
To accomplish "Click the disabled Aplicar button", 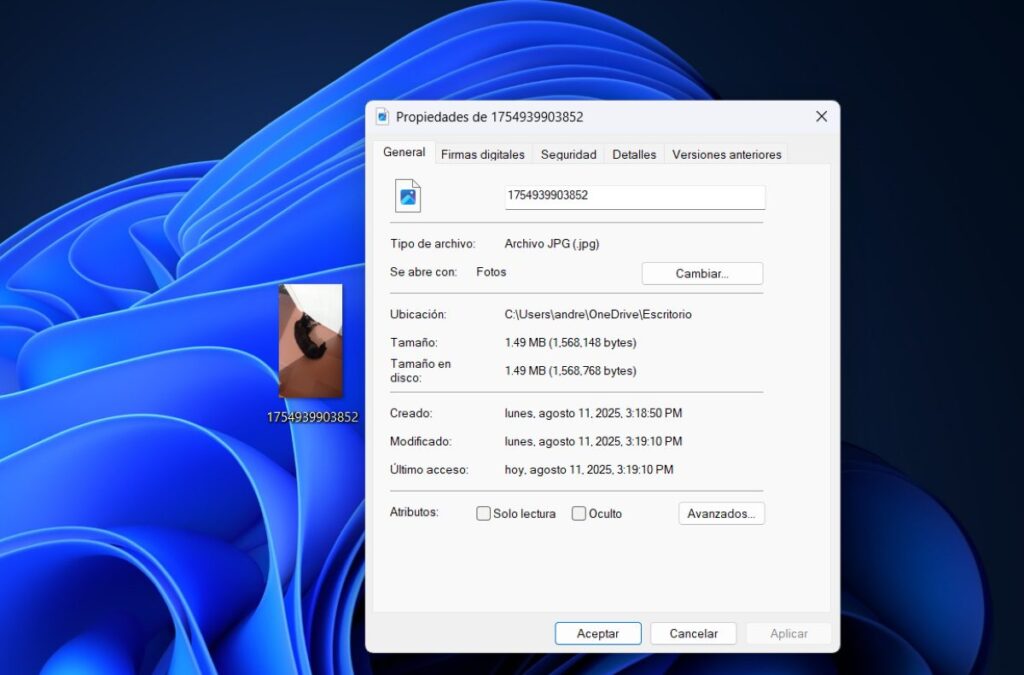I will click(x=788, y=633).
